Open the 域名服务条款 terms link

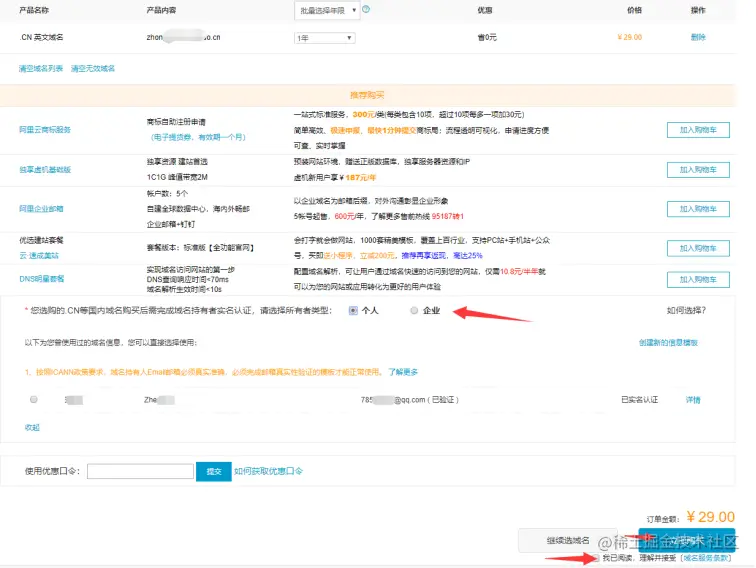(707, 558)
